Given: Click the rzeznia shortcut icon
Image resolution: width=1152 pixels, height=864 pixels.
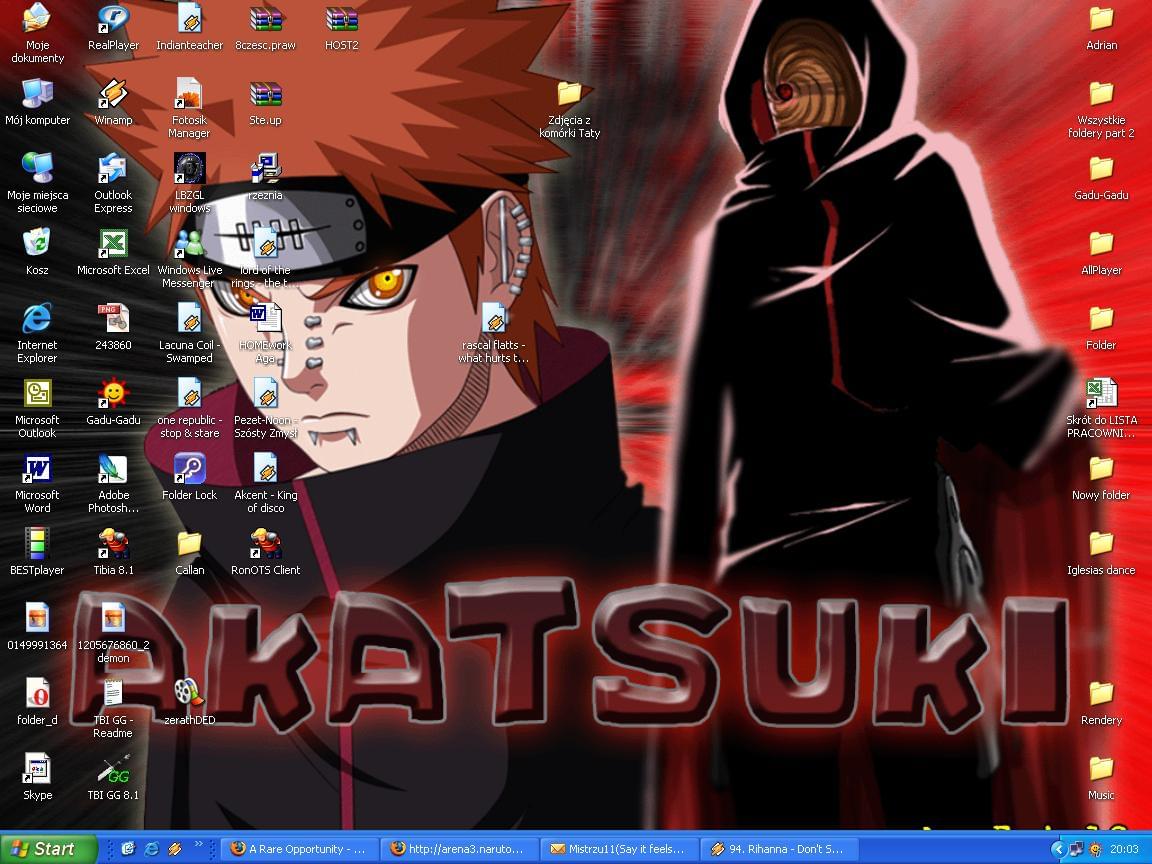Looking at the screenshot, I should (x=265, y=168).
